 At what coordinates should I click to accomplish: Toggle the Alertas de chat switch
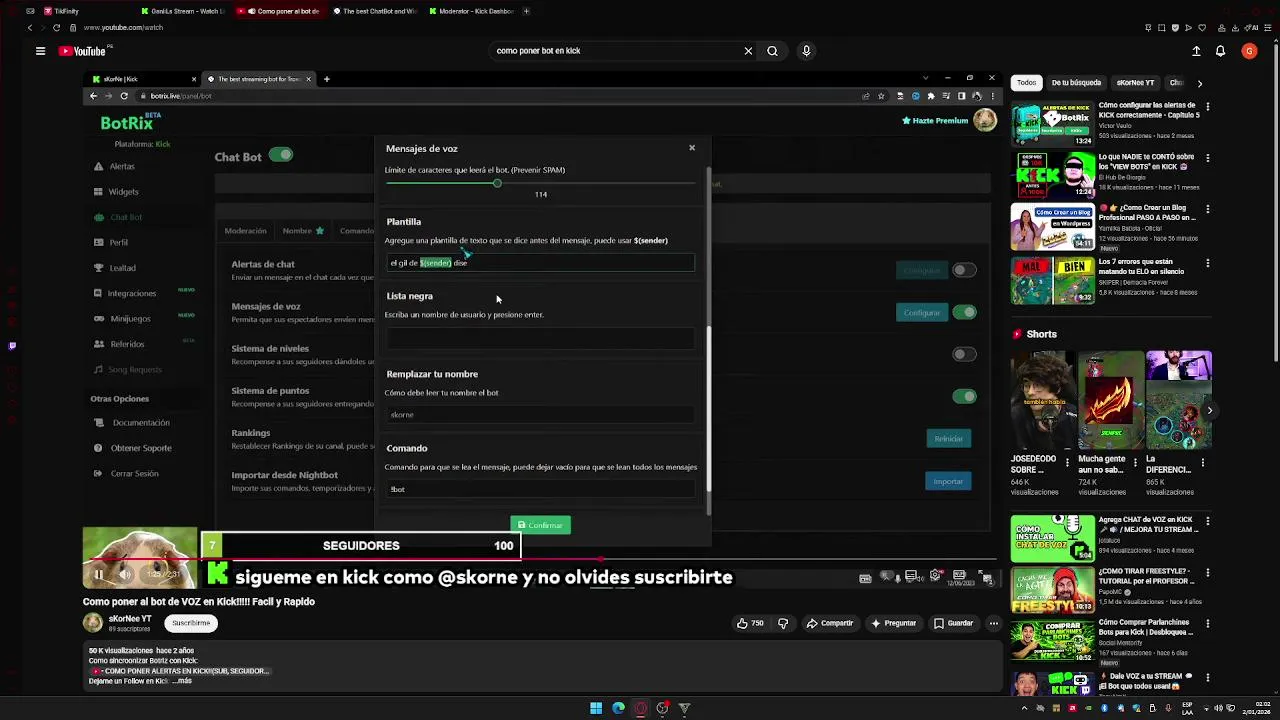coord(964,270)
